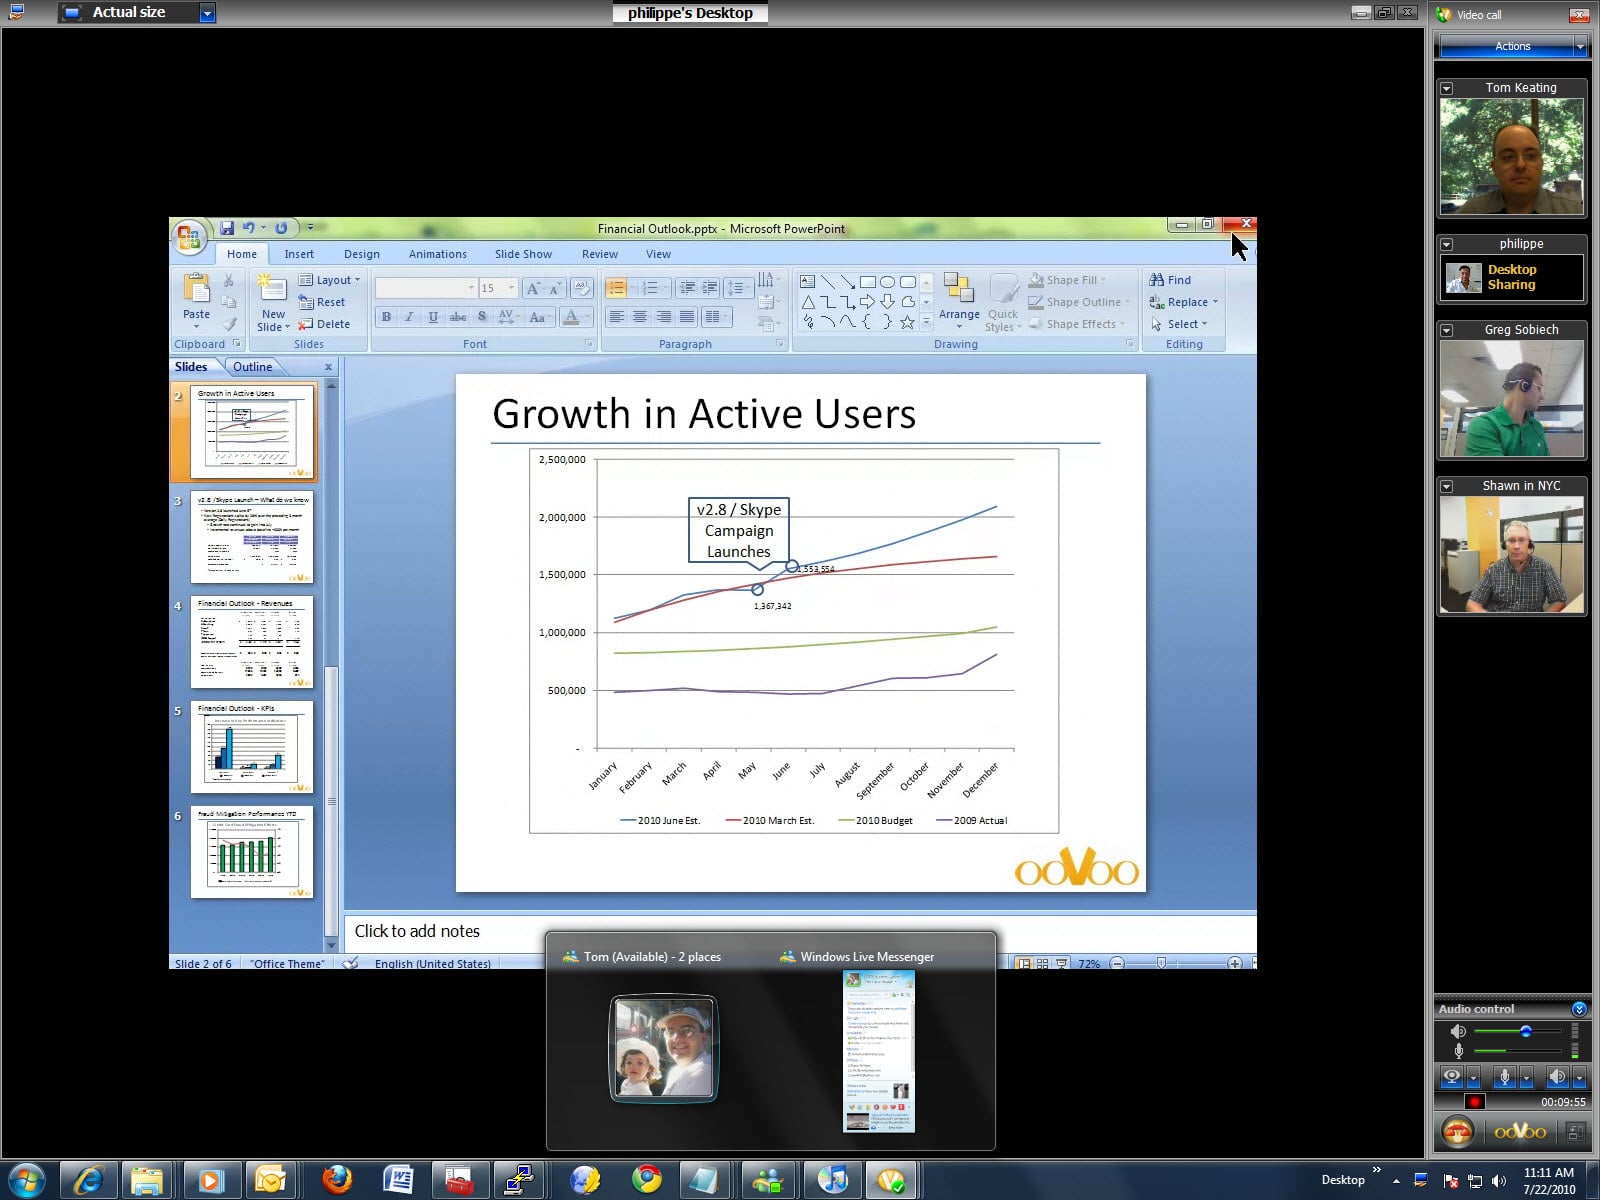
Task: Open the Outline tab in slide pane
Action: click(252, 367)
